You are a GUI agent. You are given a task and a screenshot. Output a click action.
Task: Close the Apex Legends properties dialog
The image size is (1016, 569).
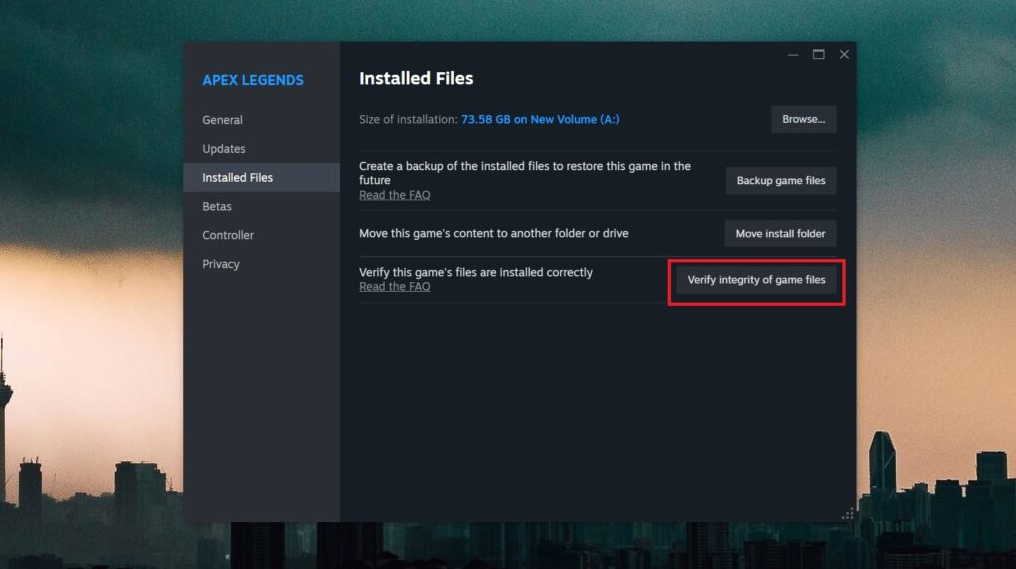click(844, 55)
